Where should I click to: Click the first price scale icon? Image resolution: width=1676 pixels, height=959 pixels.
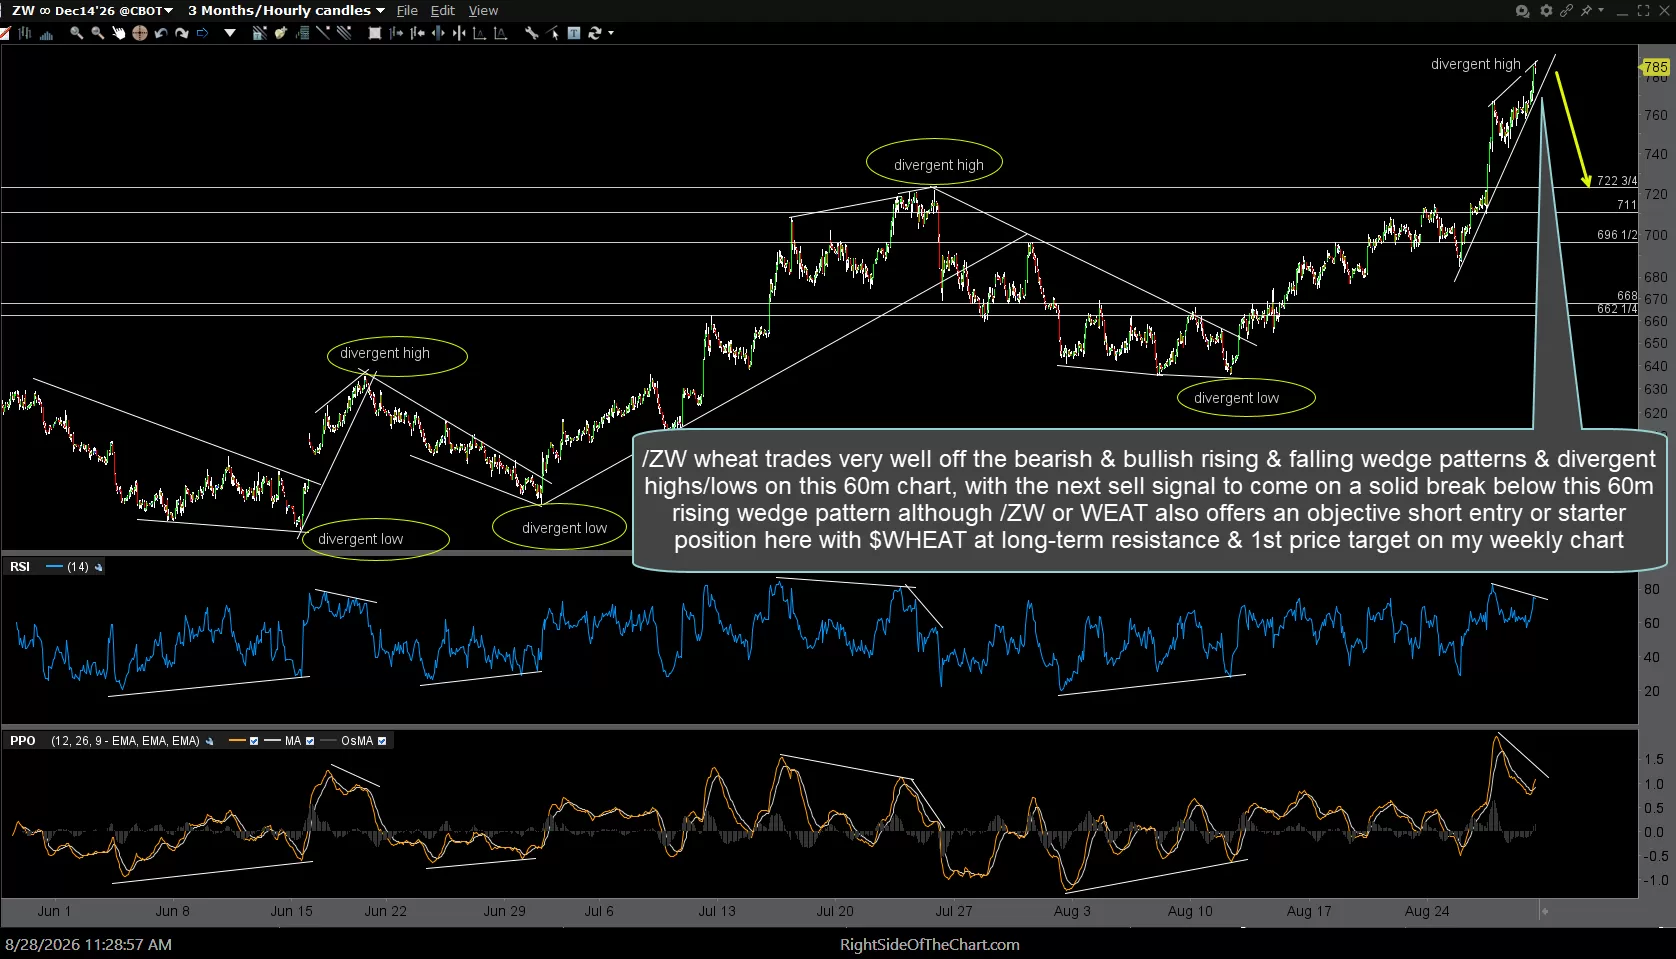tap(480, 33)
